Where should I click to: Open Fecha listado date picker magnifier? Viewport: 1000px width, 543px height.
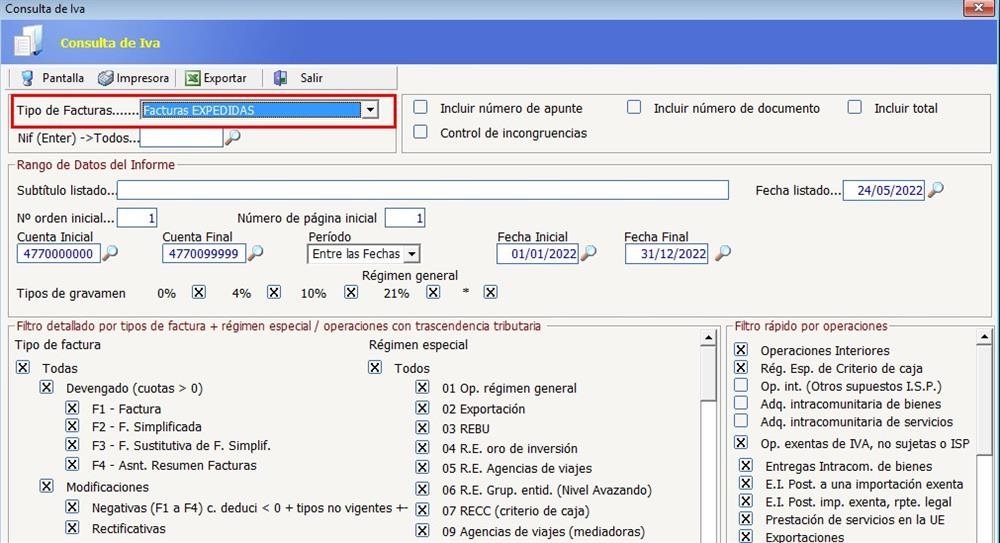936,190
